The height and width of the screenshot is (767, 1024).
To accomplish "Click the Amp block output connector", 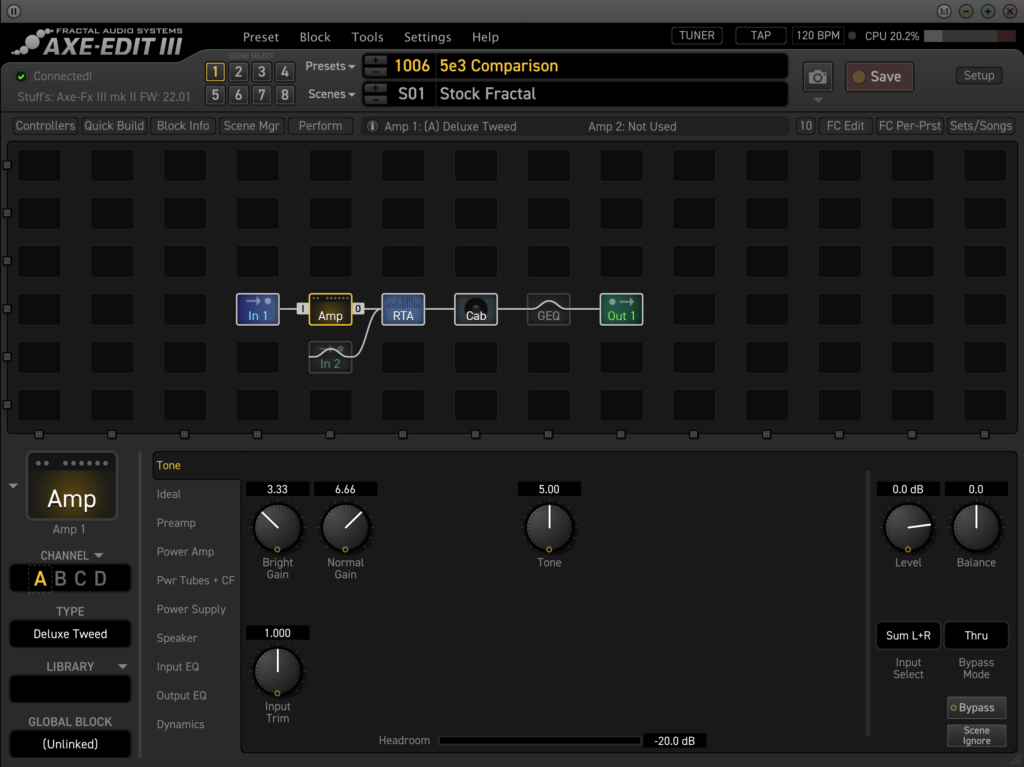I will tap(358, 308).
